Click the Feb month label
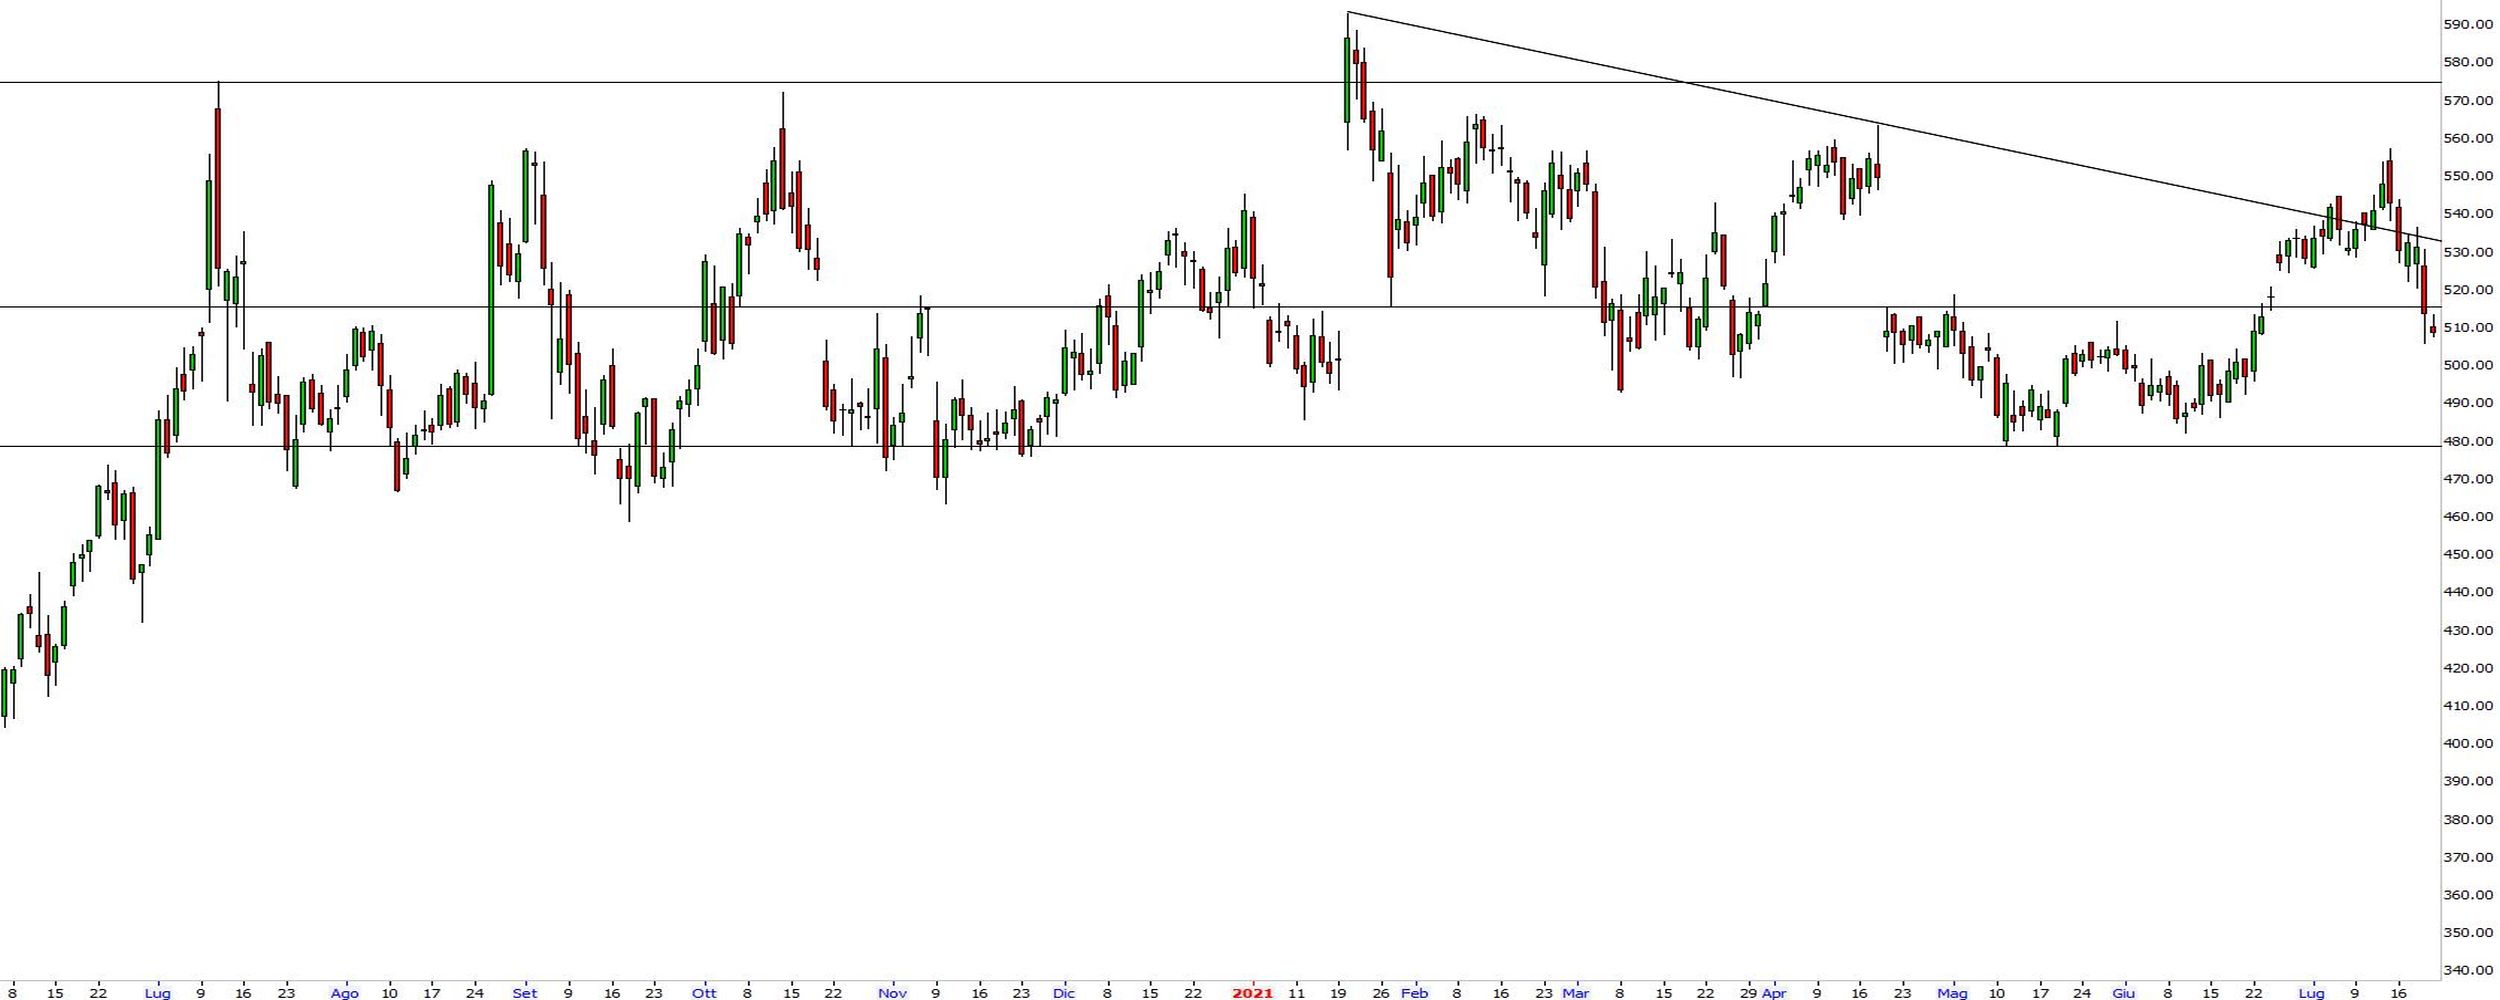 (x=1414, y=993)
